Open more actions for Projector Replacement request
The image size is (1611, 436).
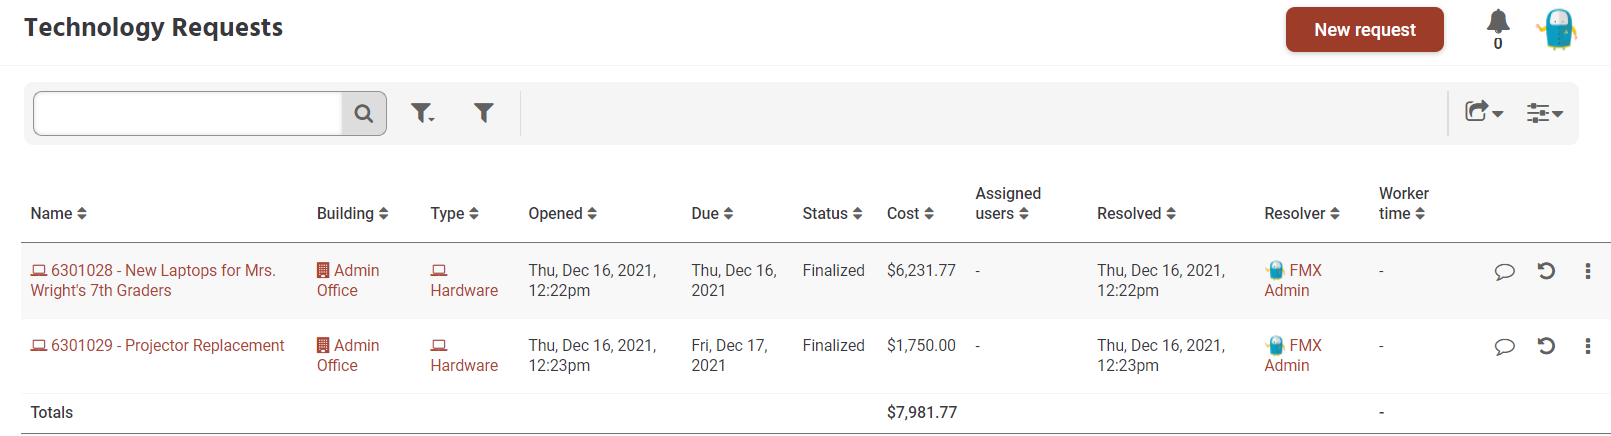[x=1588, y=346]
